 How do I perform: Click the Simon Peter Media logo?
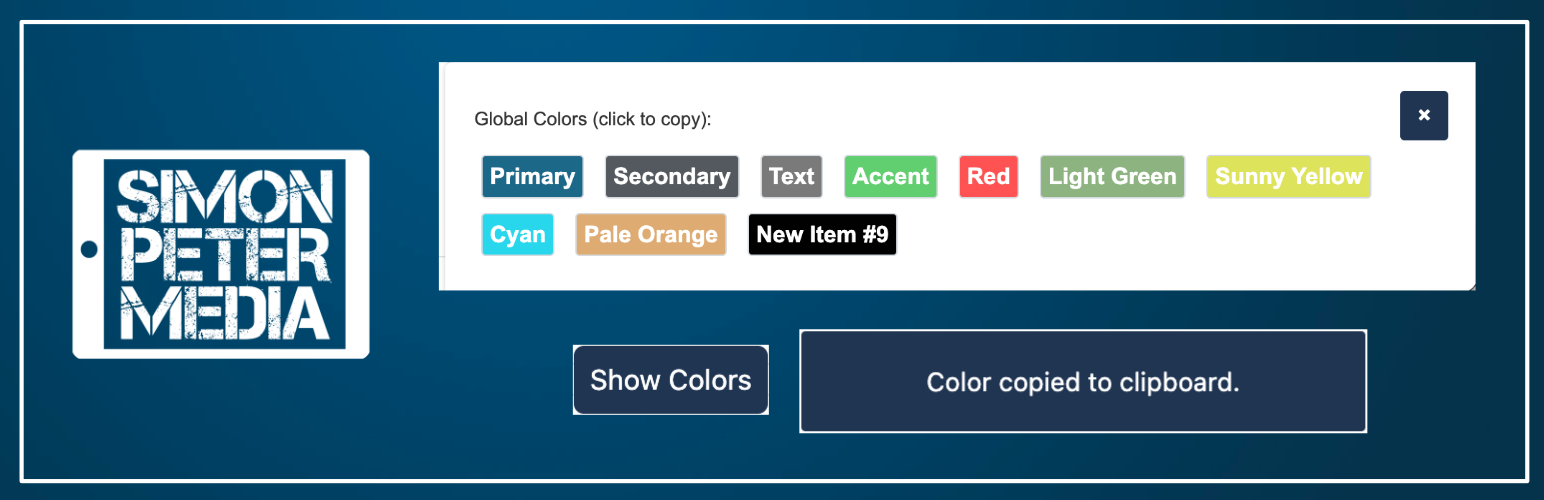point(221,254)
